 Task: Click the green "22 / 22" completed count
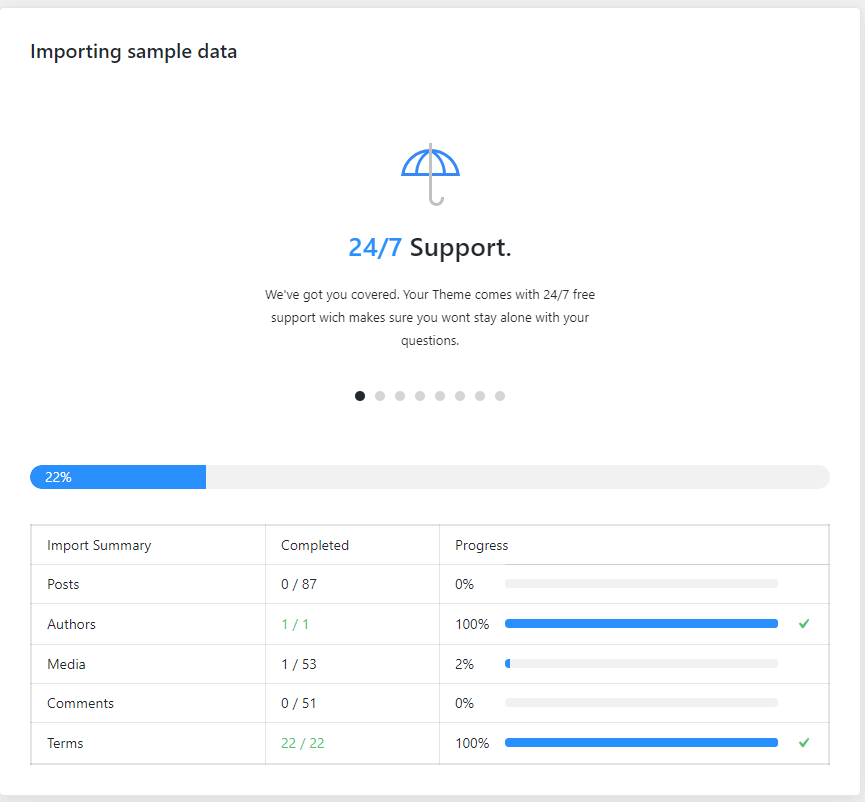(303, 744)
